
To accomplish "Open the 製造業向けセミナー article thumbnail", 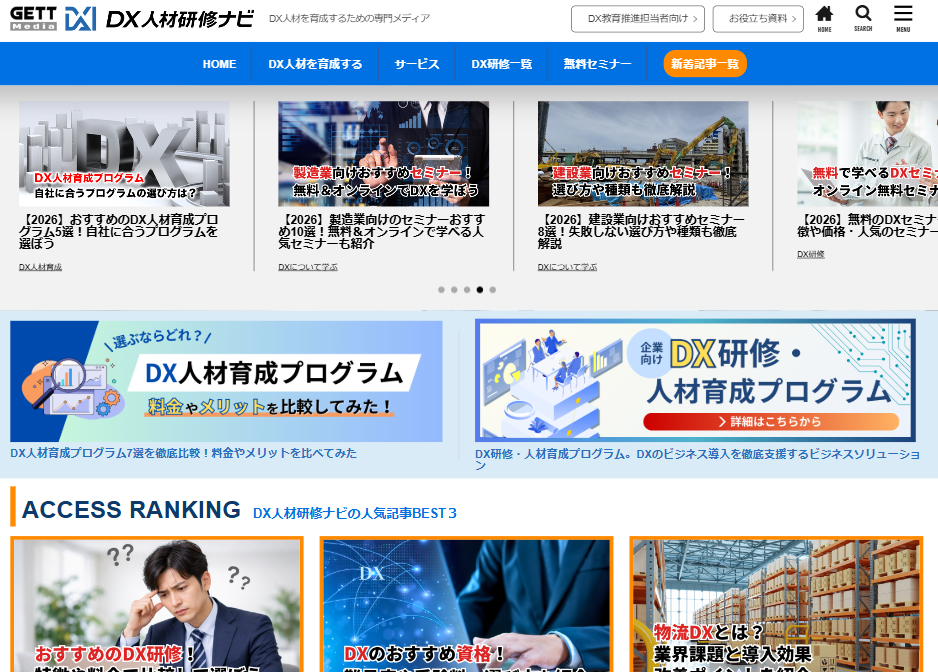I will pyautogui.click(x=383, y=154).
